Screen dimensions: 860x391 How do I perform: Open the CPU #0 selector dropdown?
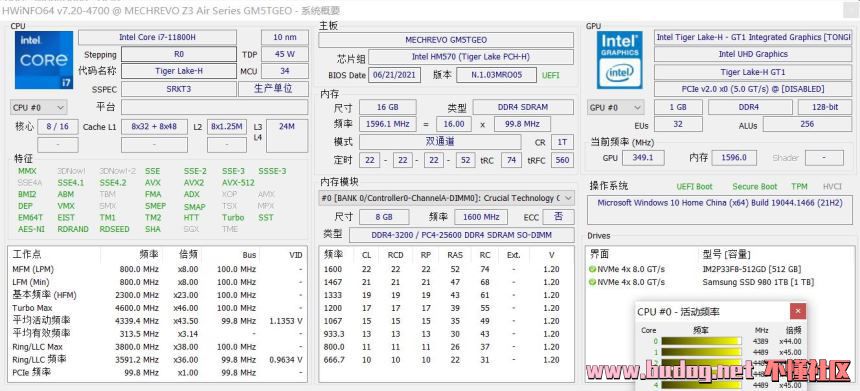pos(38,107)
